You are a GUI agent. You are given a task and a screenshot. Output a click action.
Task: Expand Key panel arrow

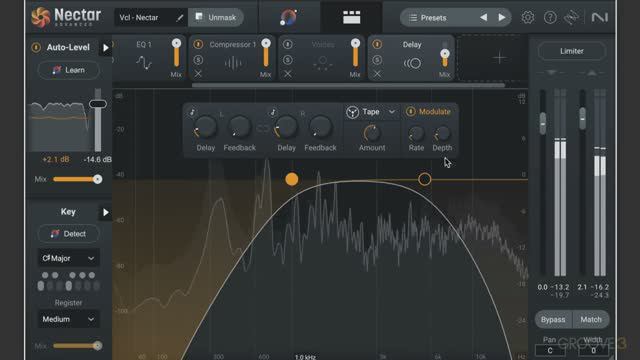(x=106, y=212)
